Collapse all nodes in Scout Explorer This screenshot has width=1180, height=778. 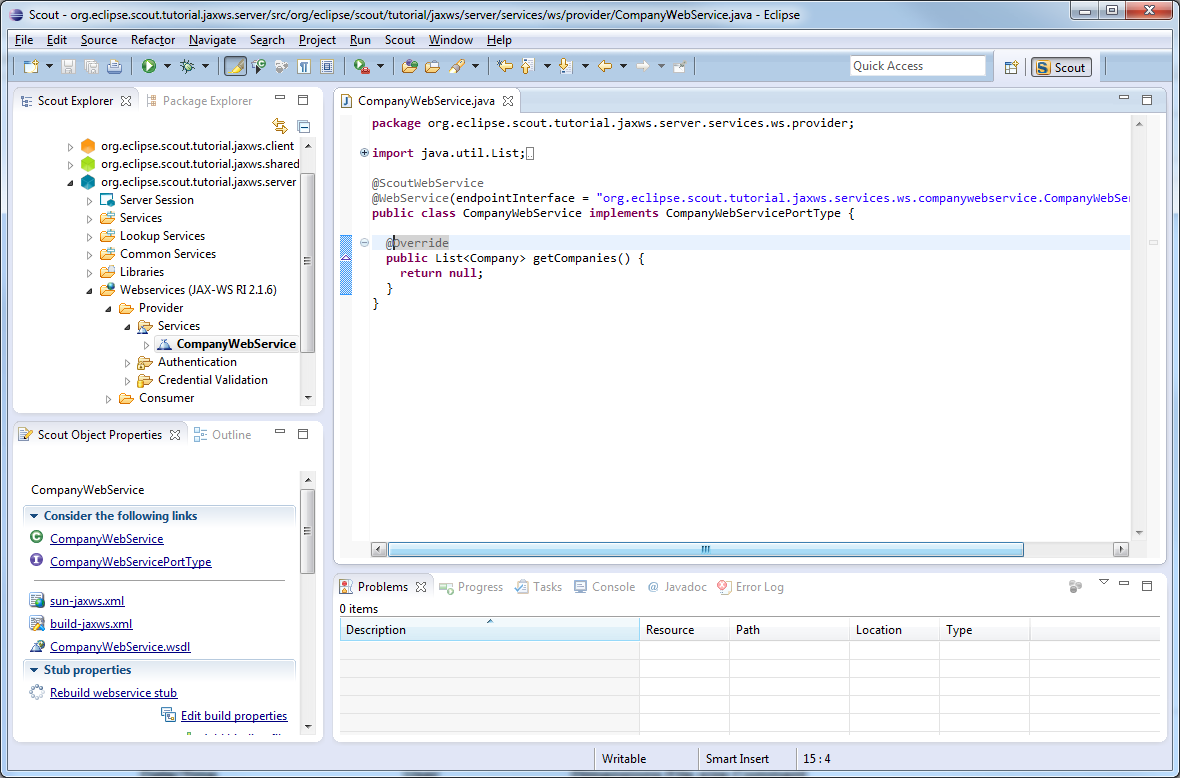click(x=303, y=126)
